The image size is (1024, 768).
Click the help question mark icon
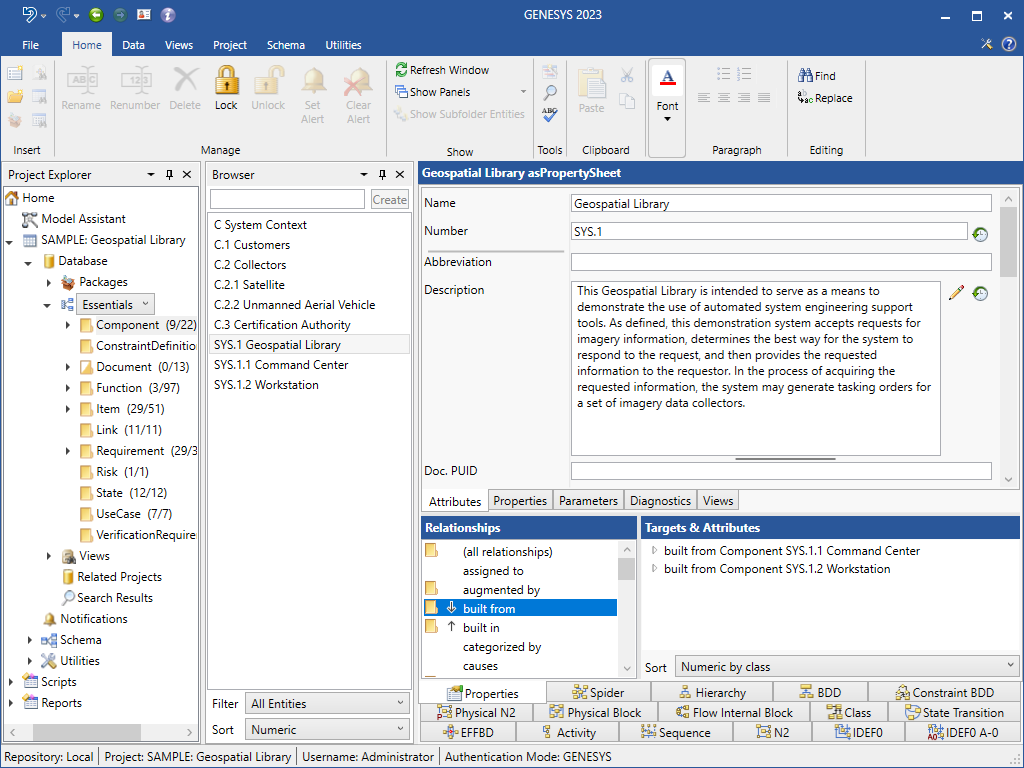(1008, 44)
